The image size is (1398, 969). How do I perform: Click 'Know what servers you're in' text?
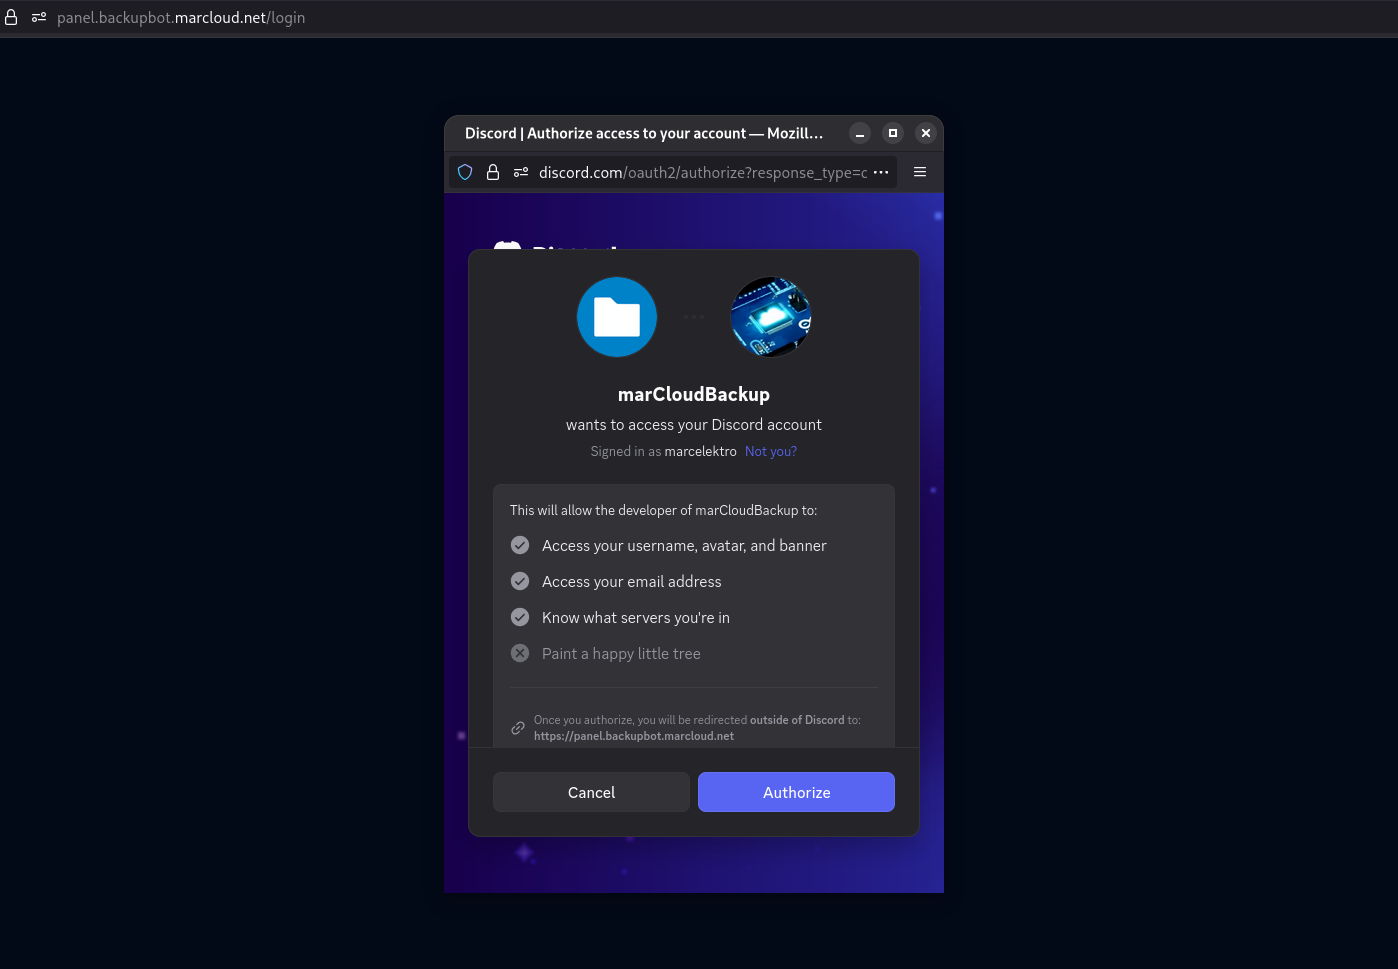point(636,618)
